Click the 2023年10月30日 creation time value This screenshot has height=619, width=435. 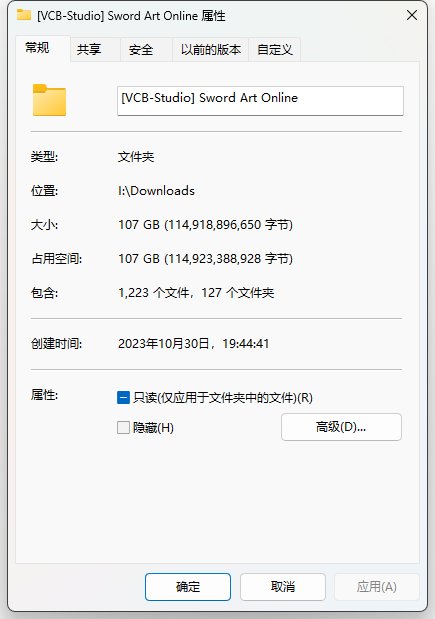163,343
